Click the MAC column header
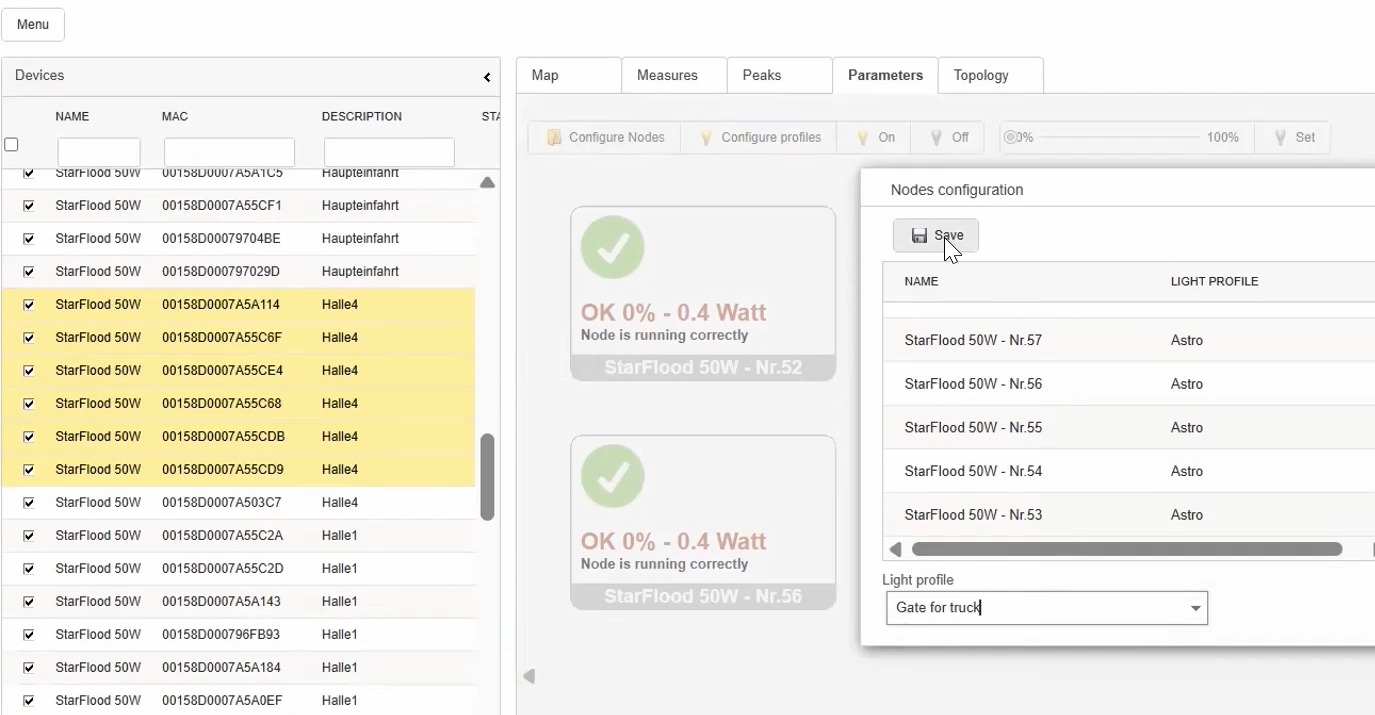1375x715 pixels. [x=175, y=117]
